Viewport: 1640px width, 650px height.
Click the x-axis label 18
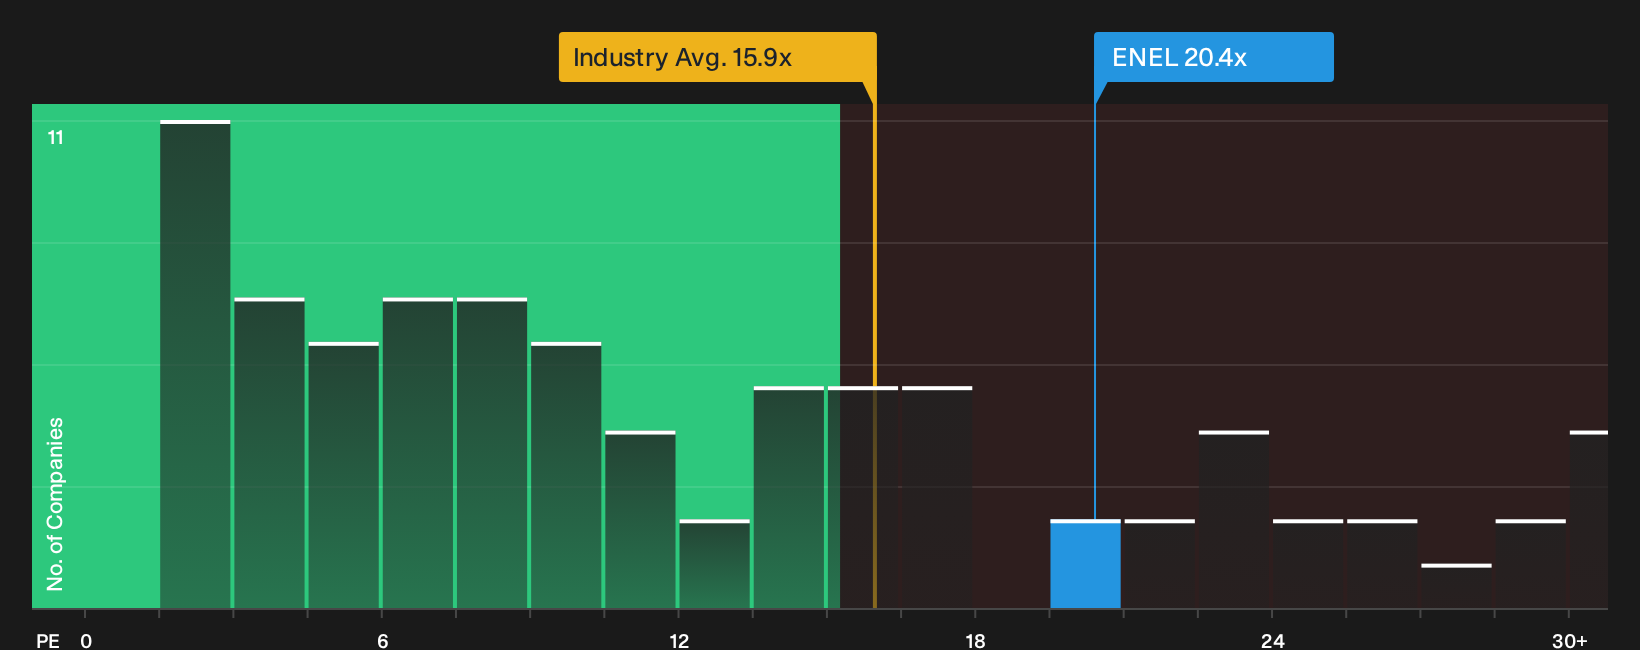975,640
